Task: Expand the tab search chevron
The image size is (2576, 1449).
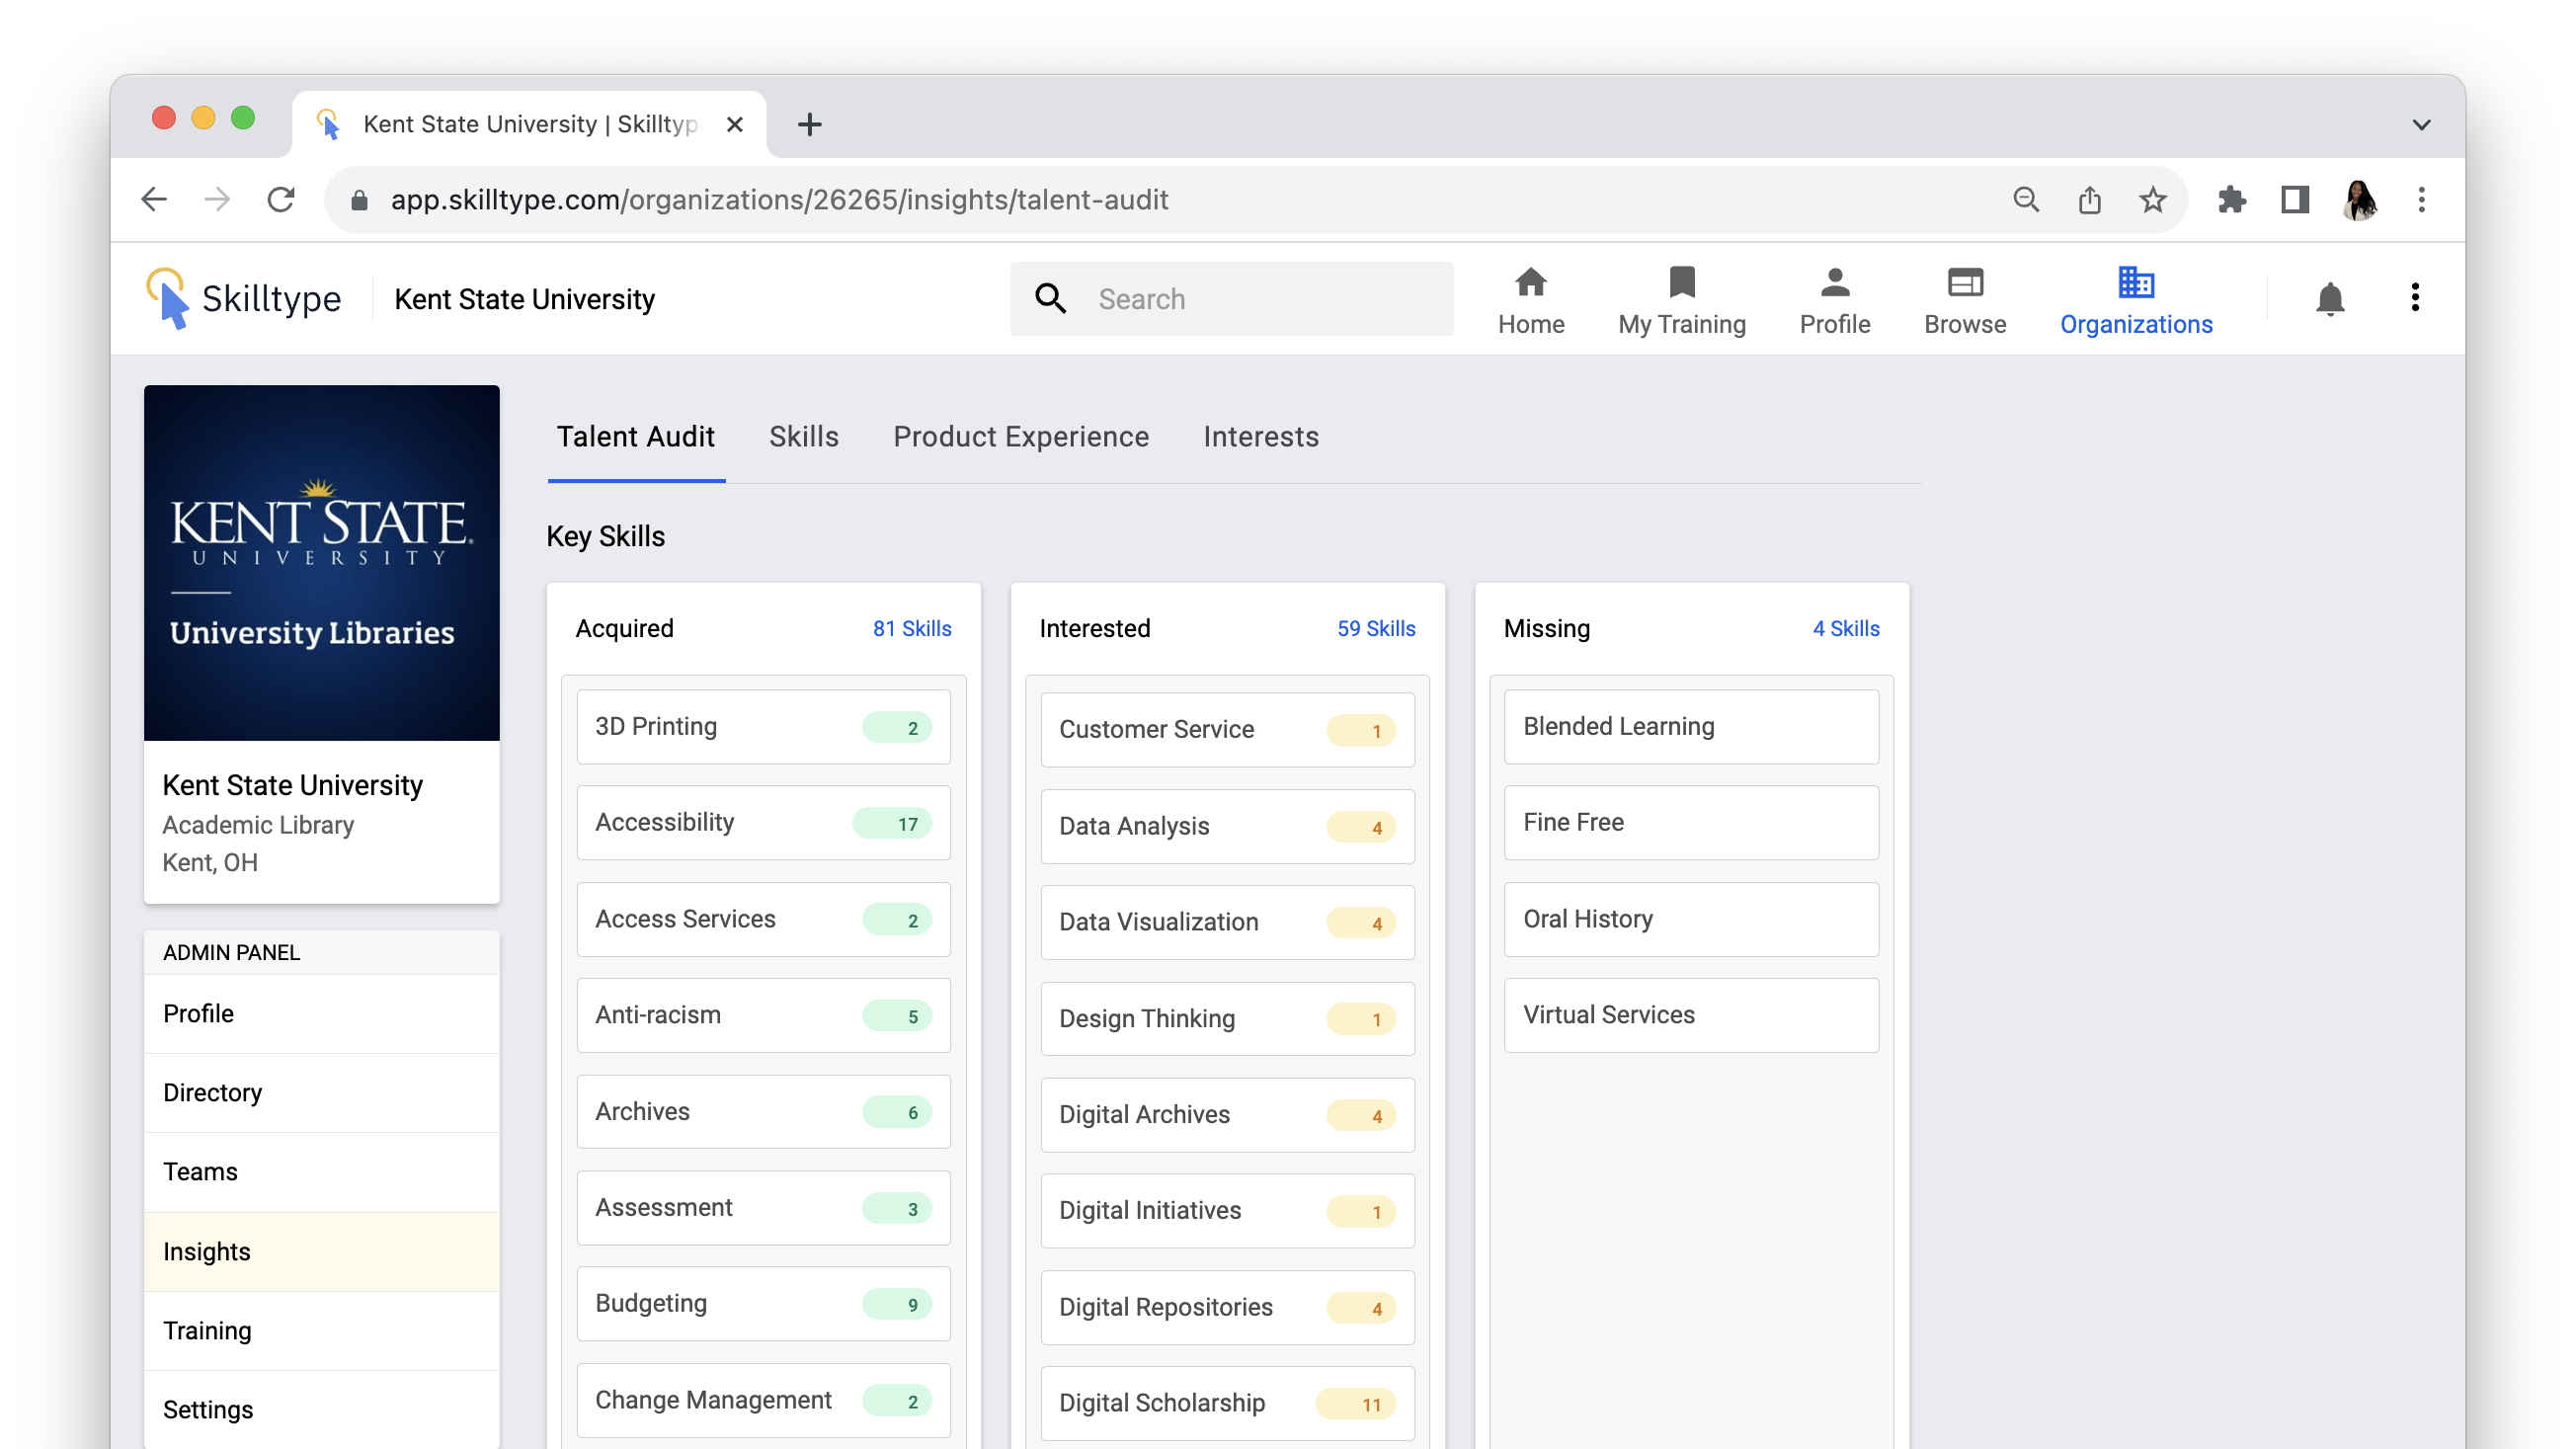Action: click(x=2420, y=125)
